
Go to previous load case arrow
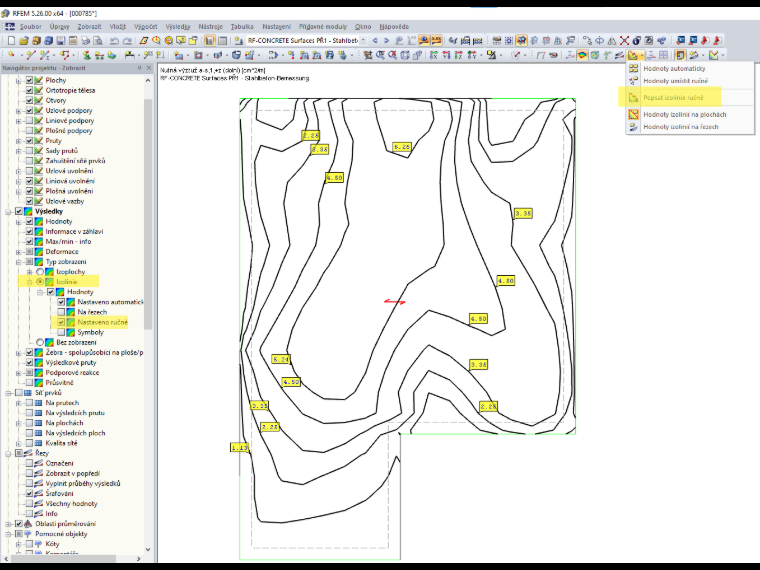click(x=375, y=41)
